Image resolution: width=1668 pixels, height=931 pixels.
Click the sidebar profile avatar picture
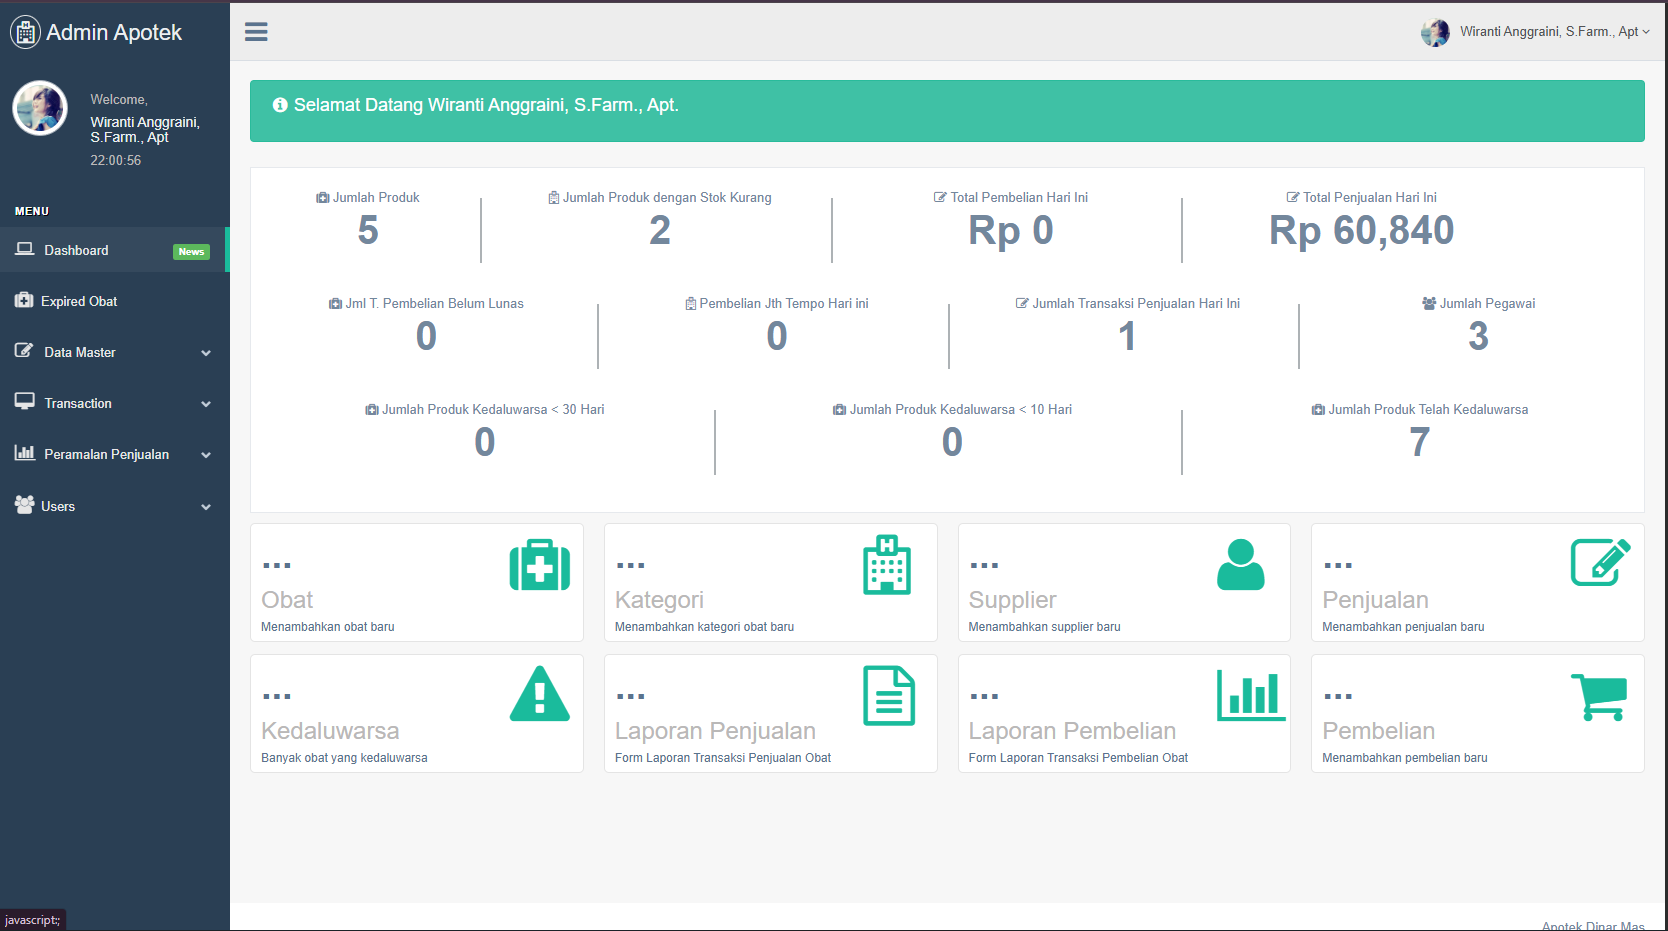pyautogui.click(x=40, y=108)
